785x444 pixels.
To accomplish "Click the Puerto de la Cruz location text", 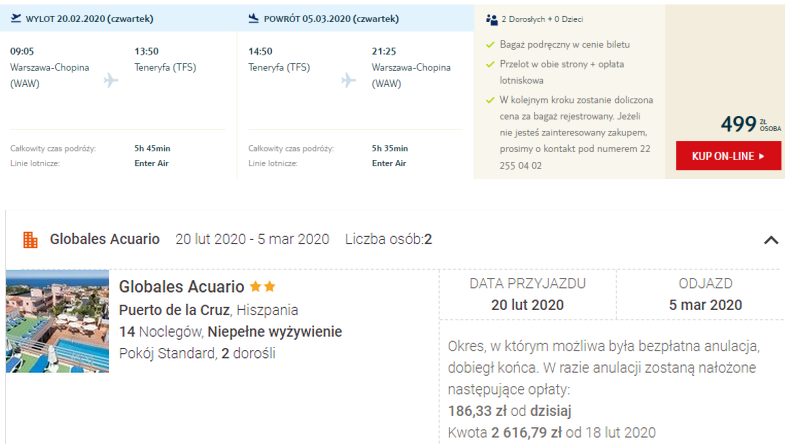I will 175,310.
